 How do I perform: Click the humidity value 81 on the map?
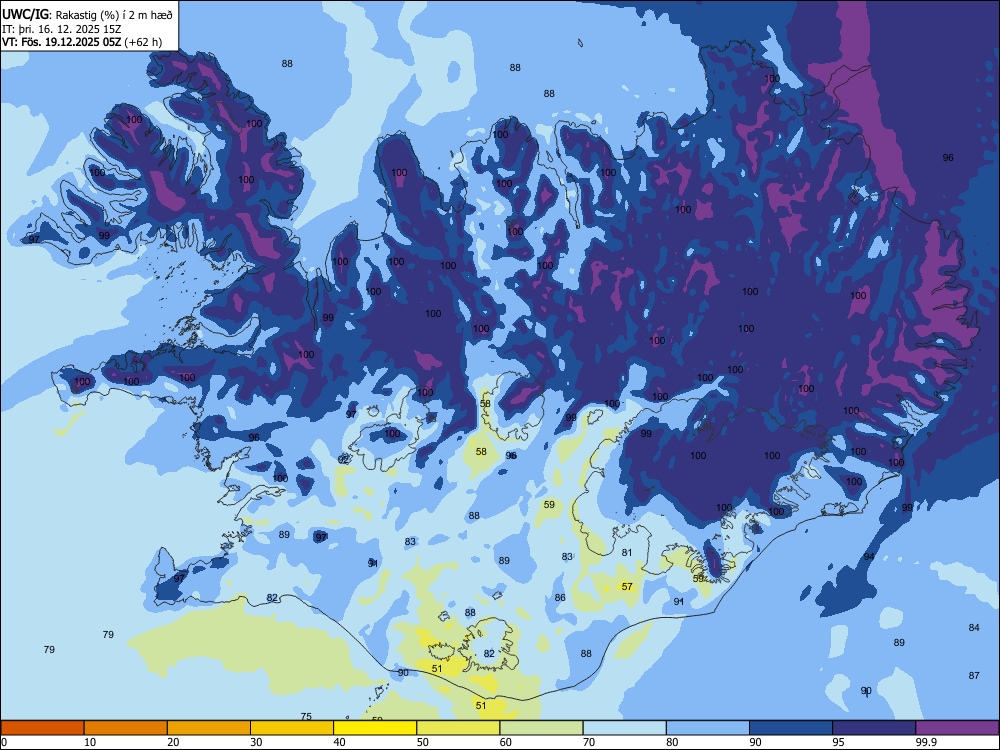(x=627, y=552)
